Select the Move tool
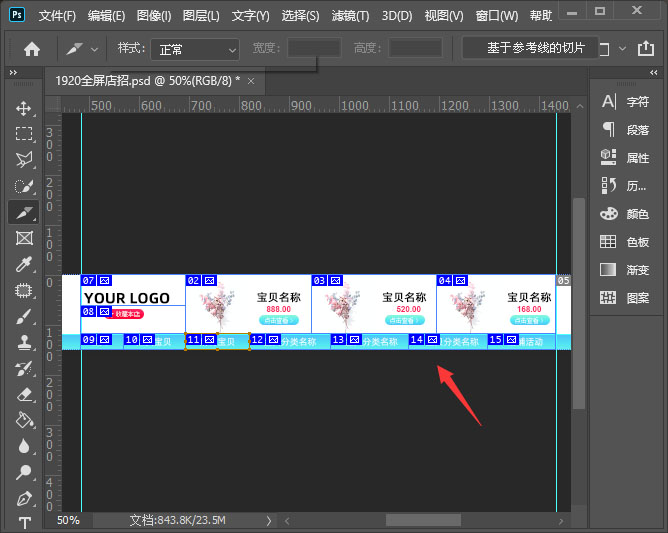668x533 pixels. click(24, 108)
